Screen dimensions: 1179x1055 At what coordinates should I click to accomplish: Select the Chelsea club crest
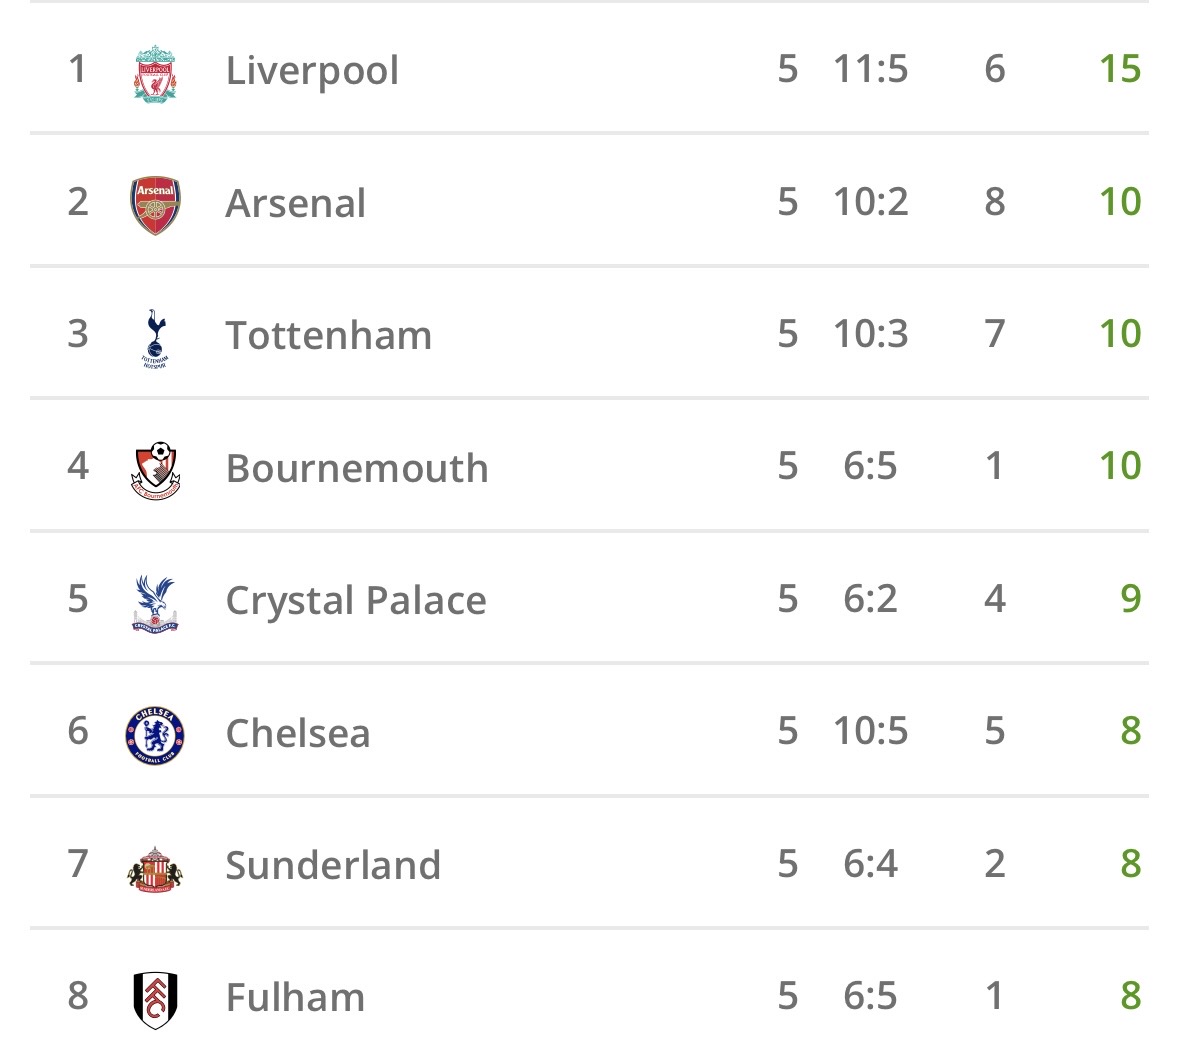[x=155, y=734]
